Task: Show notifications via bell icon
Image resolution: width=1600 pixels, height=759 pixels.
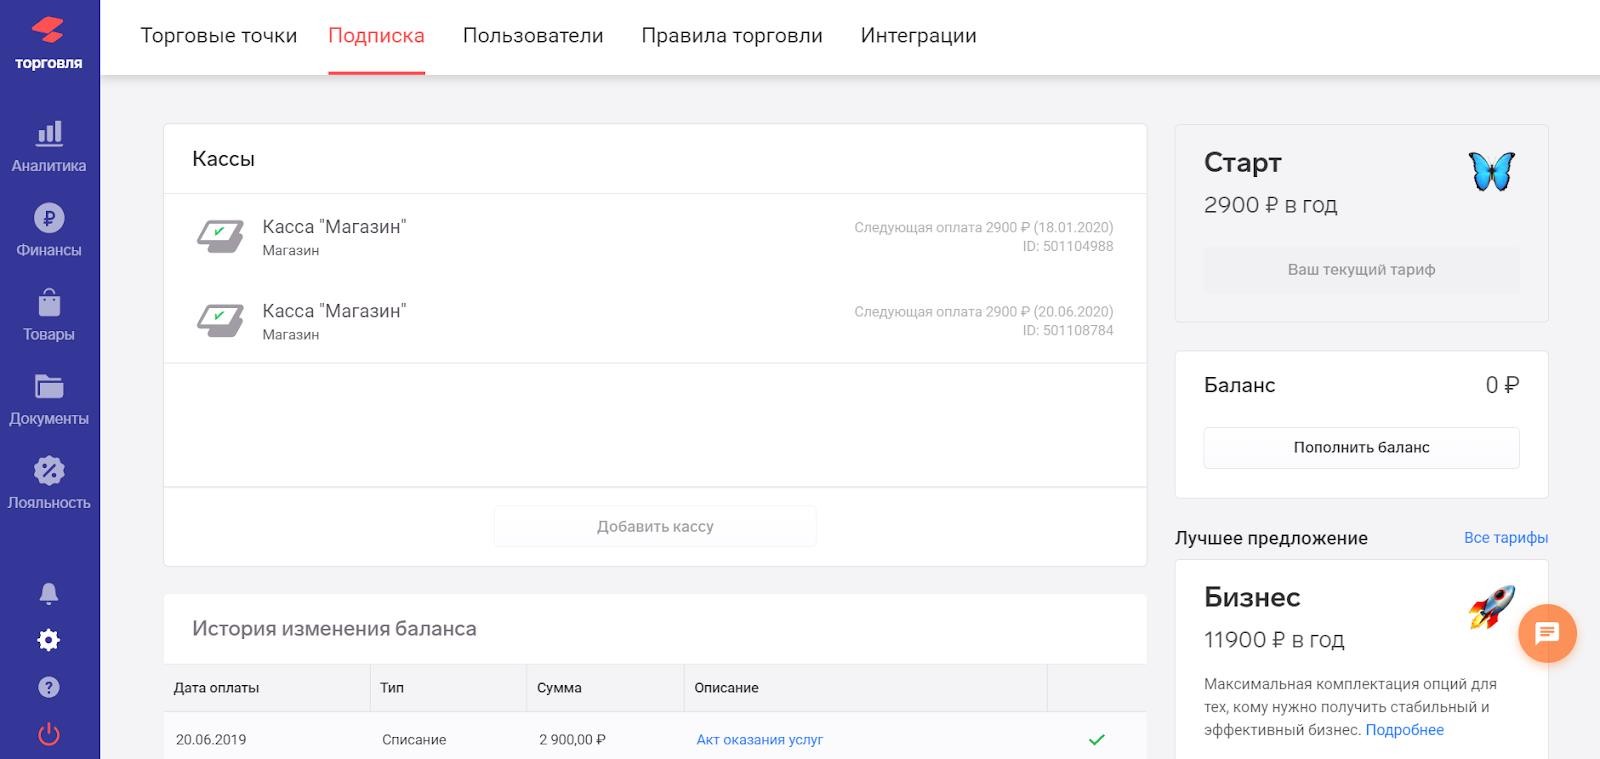Action: [49, 593]
